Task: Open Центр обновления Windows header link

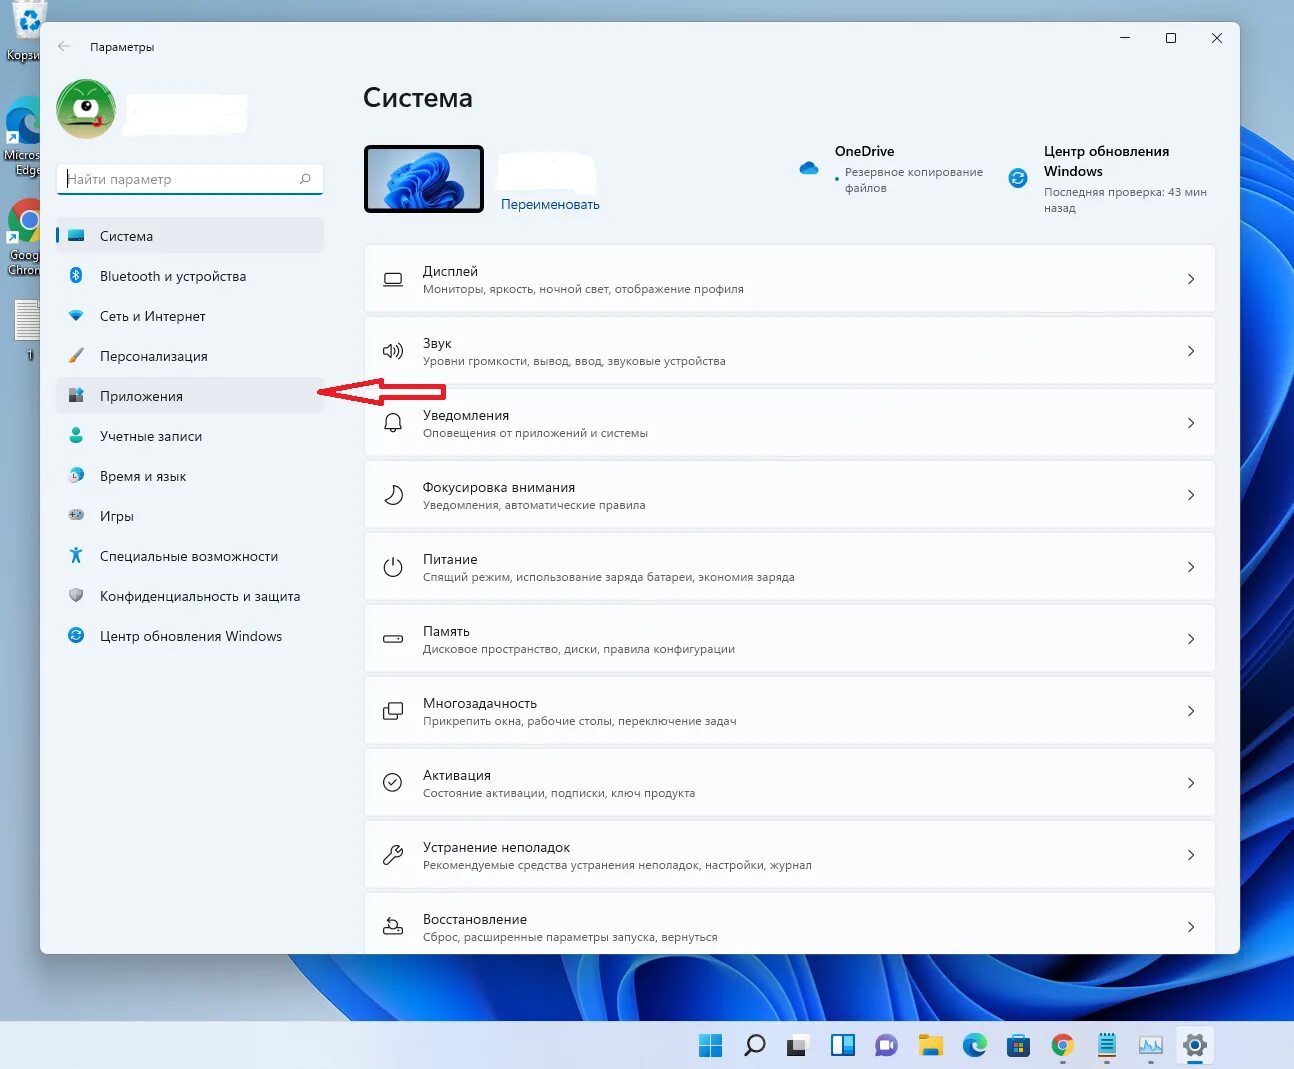Action: pyautogui.click(x=1106, y=161)
